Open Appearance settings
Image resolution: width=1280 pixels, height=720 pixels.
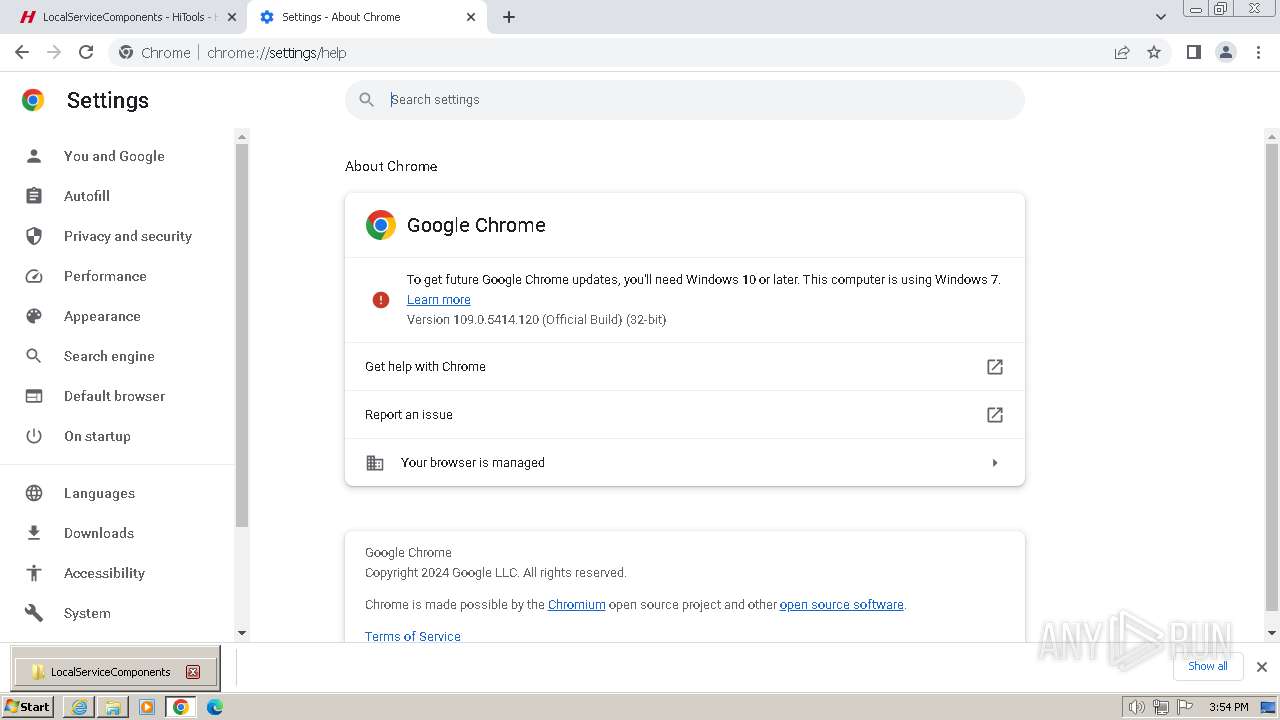102,316
